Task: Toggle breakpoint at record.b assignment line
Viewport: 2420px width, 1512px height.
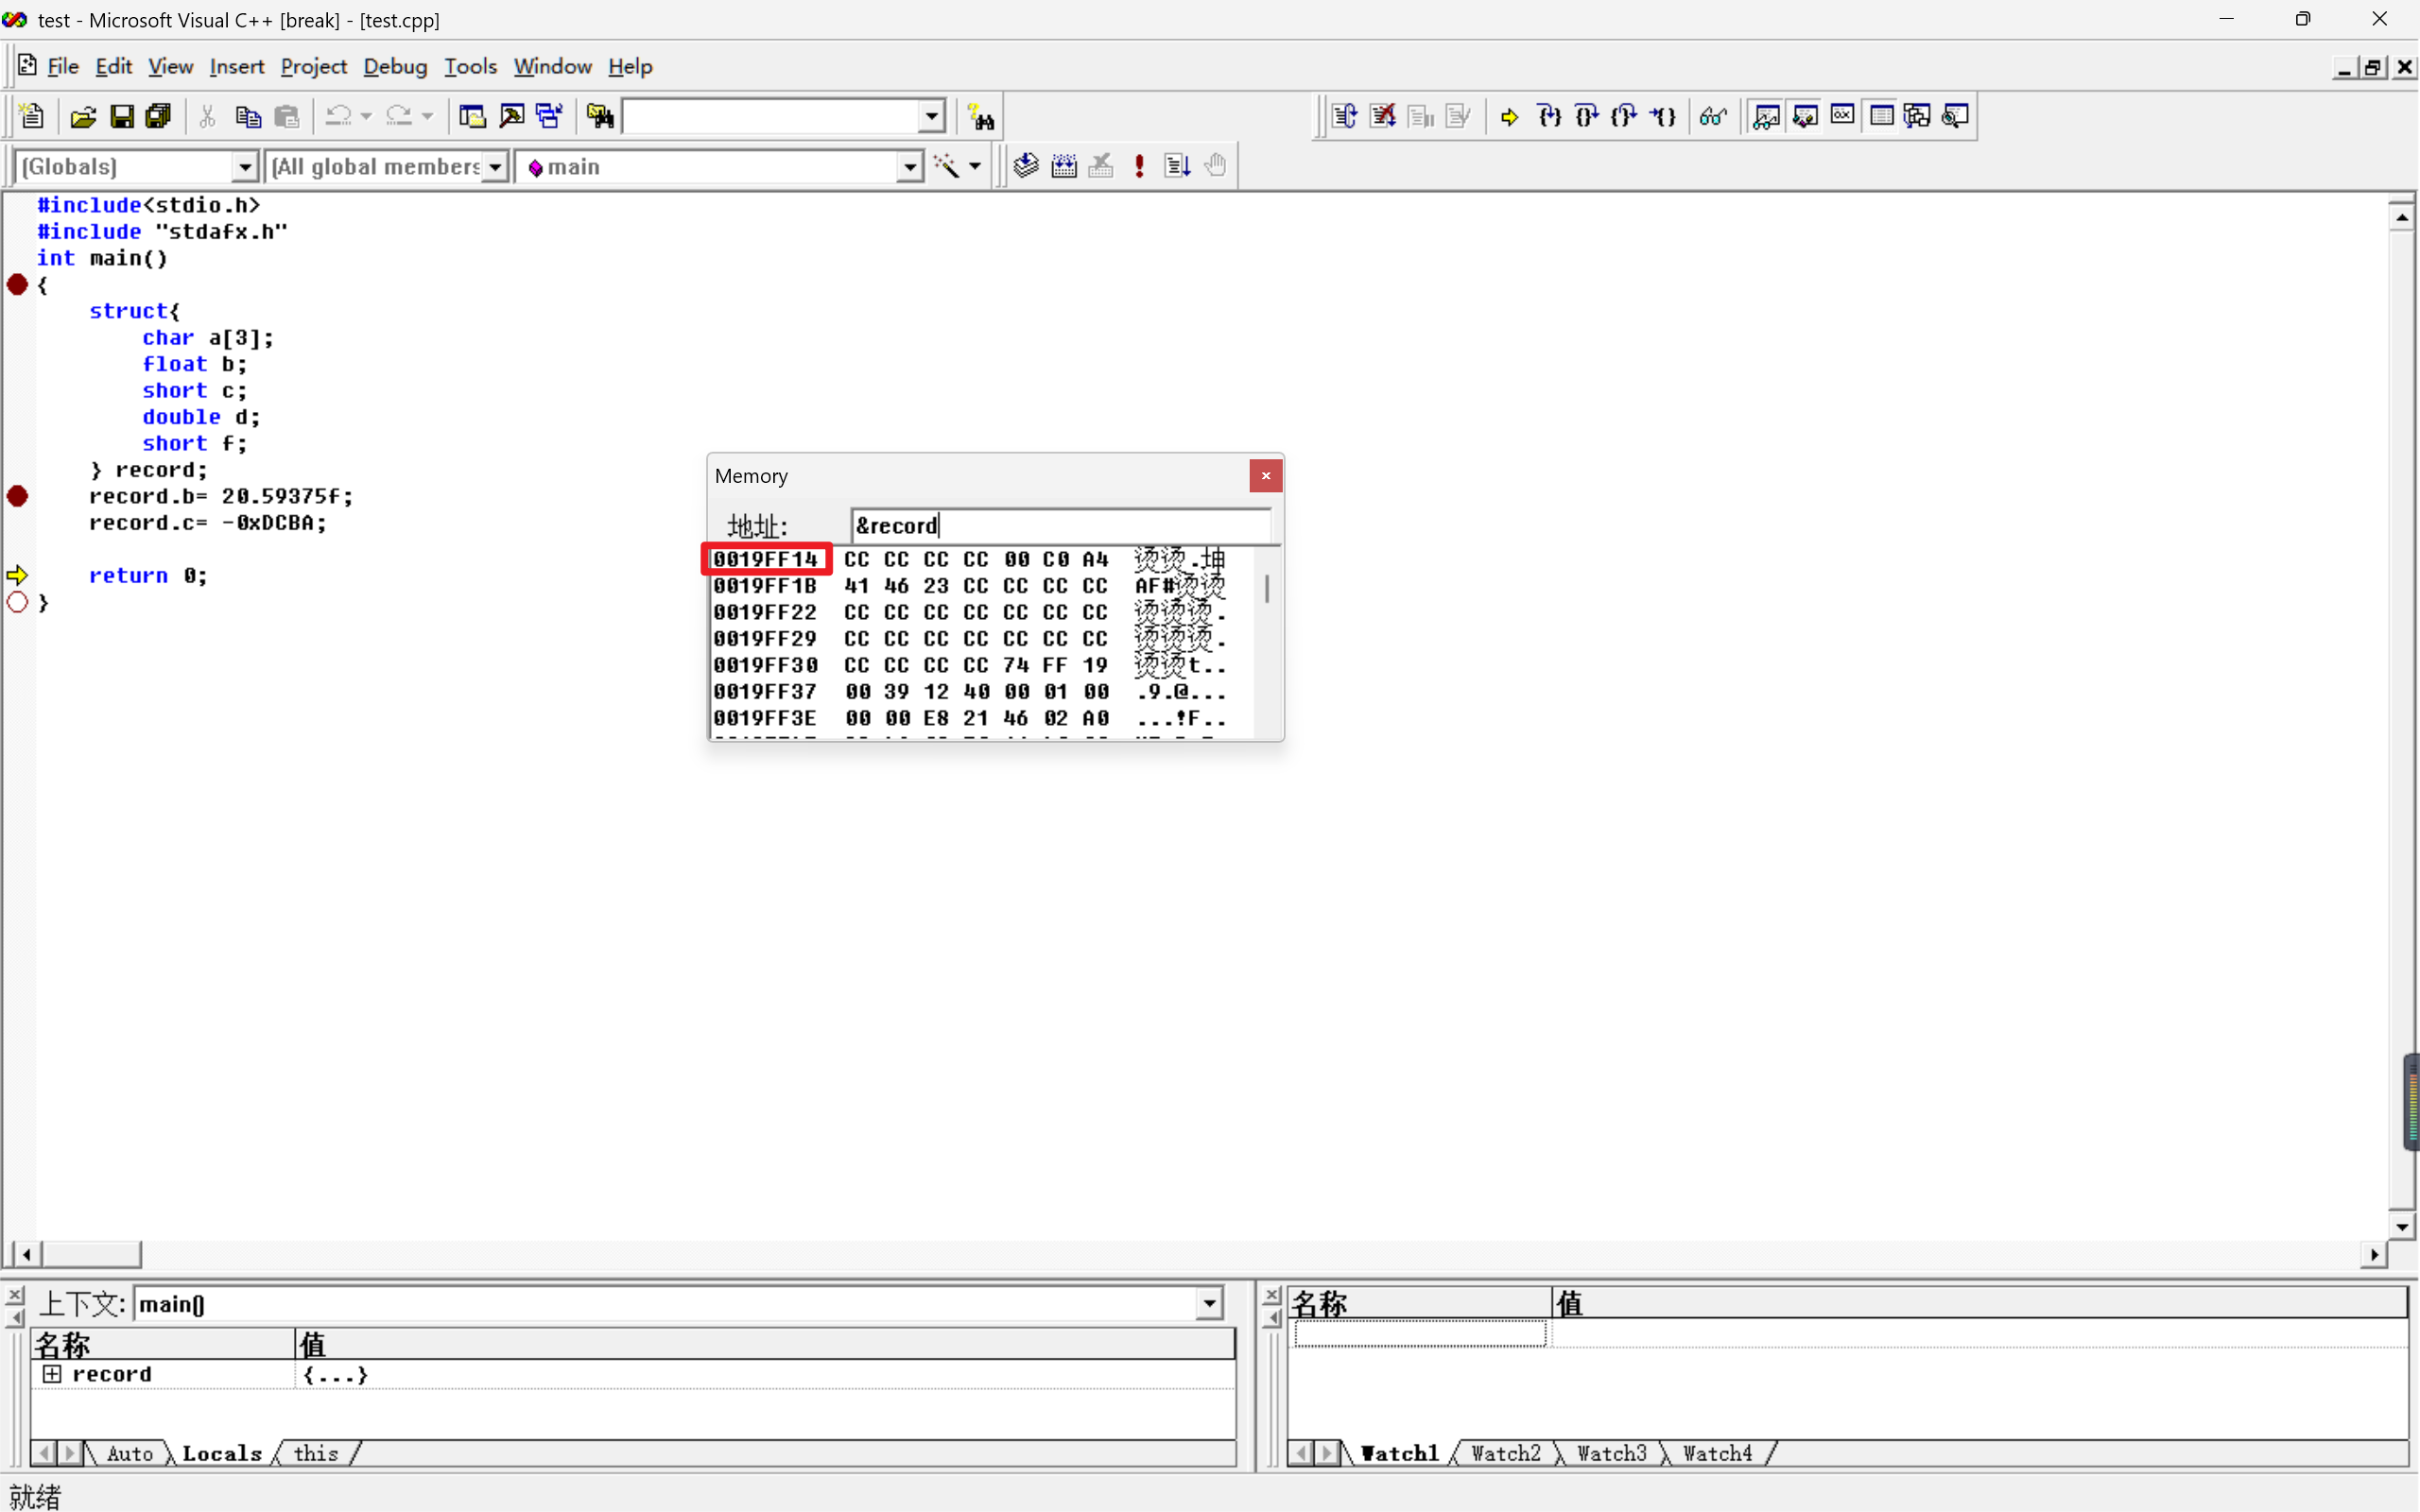Action: coord(18,496)
